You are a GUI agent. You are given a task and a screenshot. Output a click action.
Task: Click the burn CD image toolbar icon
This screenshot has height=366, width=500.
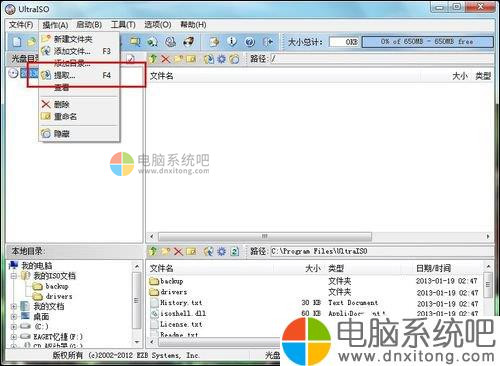(x=189, y=42)
